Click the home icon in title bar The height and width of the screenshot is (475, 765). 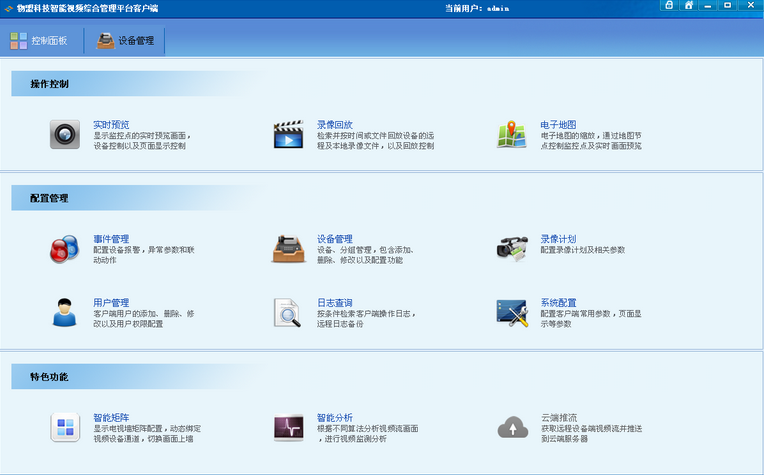point(689,6)
